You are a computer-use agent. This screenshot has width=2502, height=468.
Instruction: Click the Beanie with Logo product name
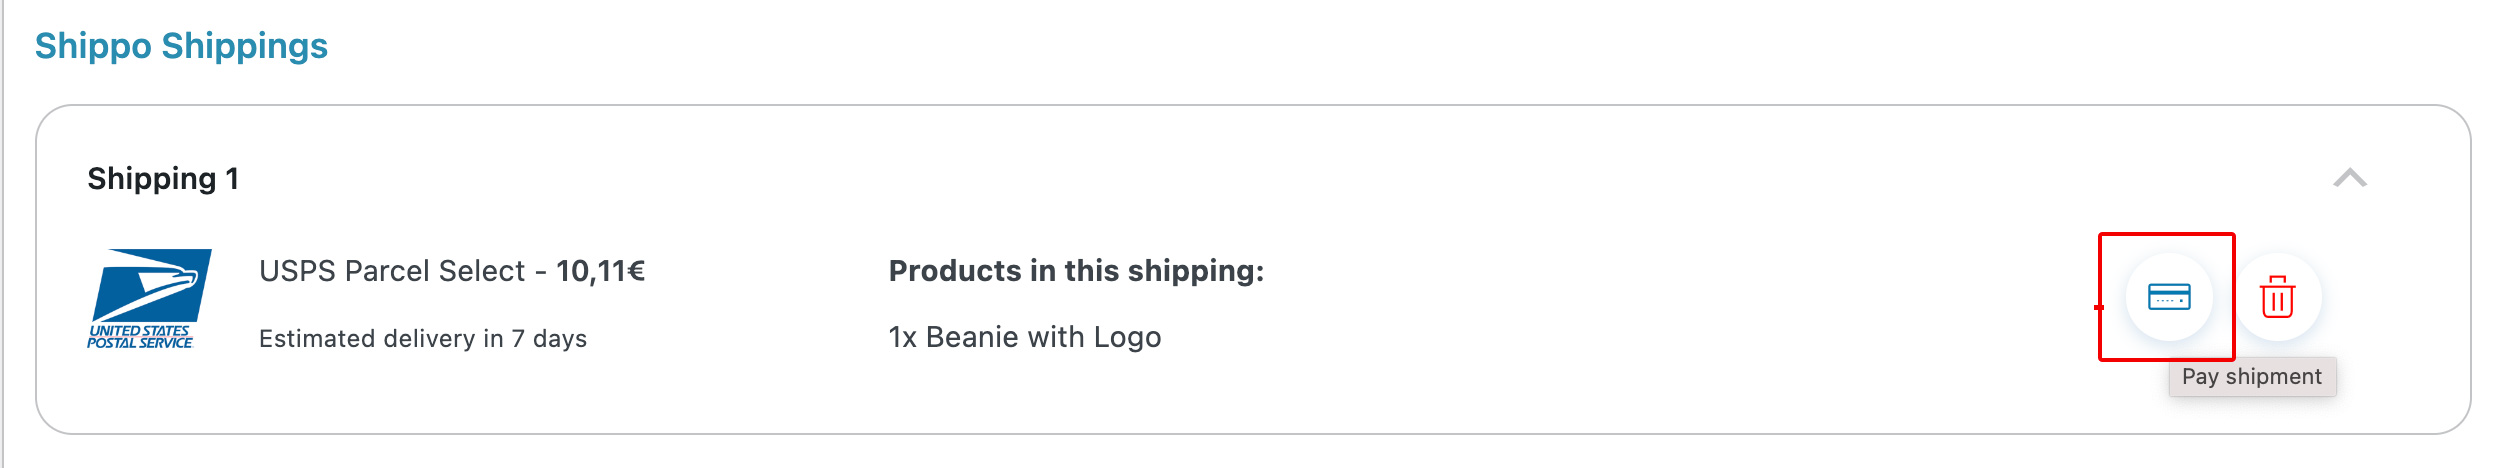coord(1043,337)
